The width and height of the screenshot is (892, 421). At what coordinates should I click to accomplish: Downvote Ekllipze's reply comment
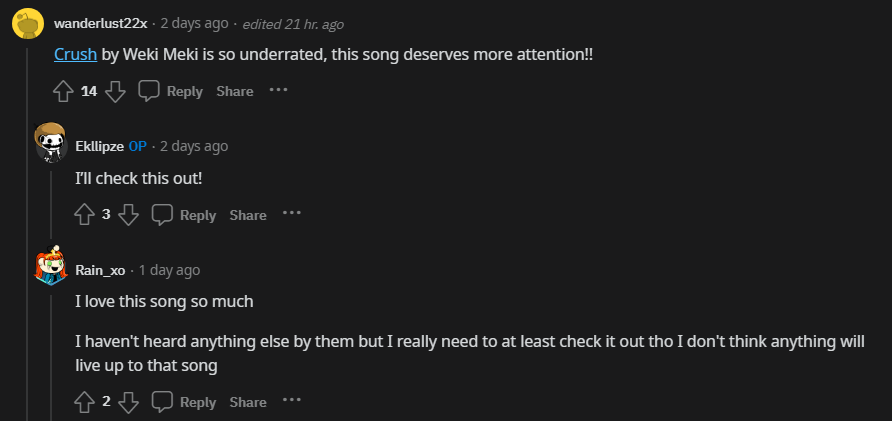click(128, 214)
